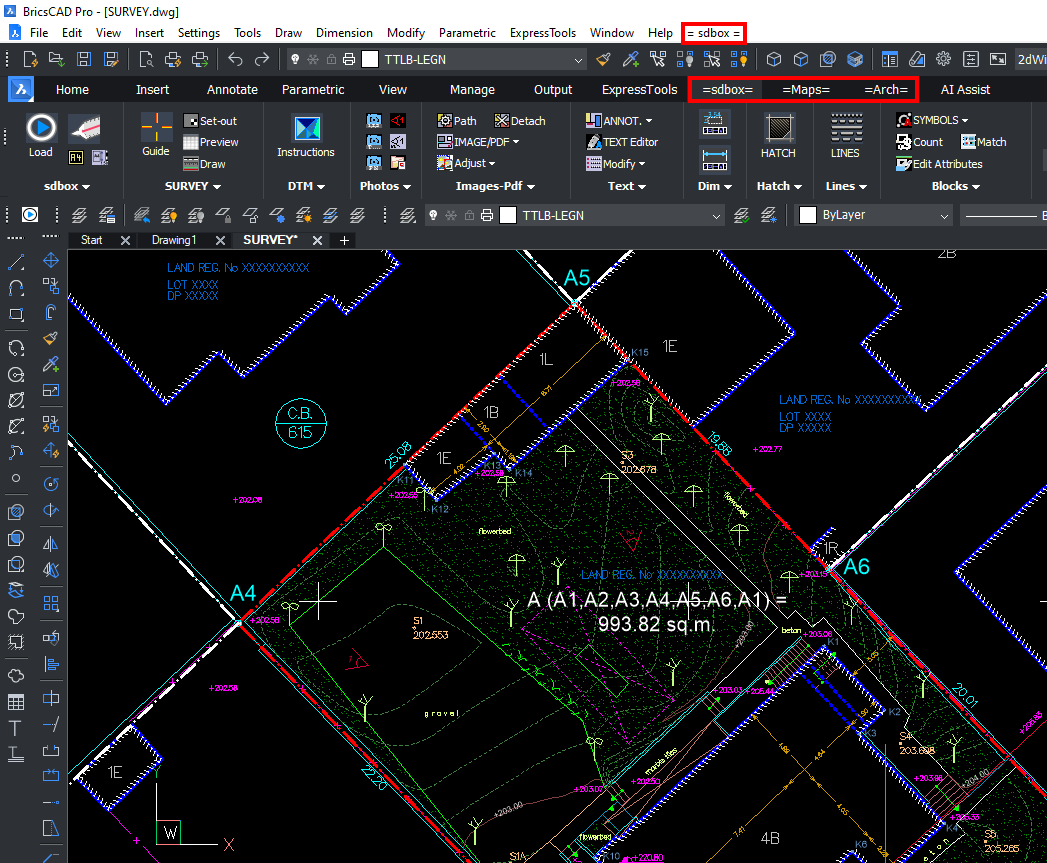Select the Array tool in left toolbar
The width and height of the screenshot is (1047, 863).
point(51,604)
